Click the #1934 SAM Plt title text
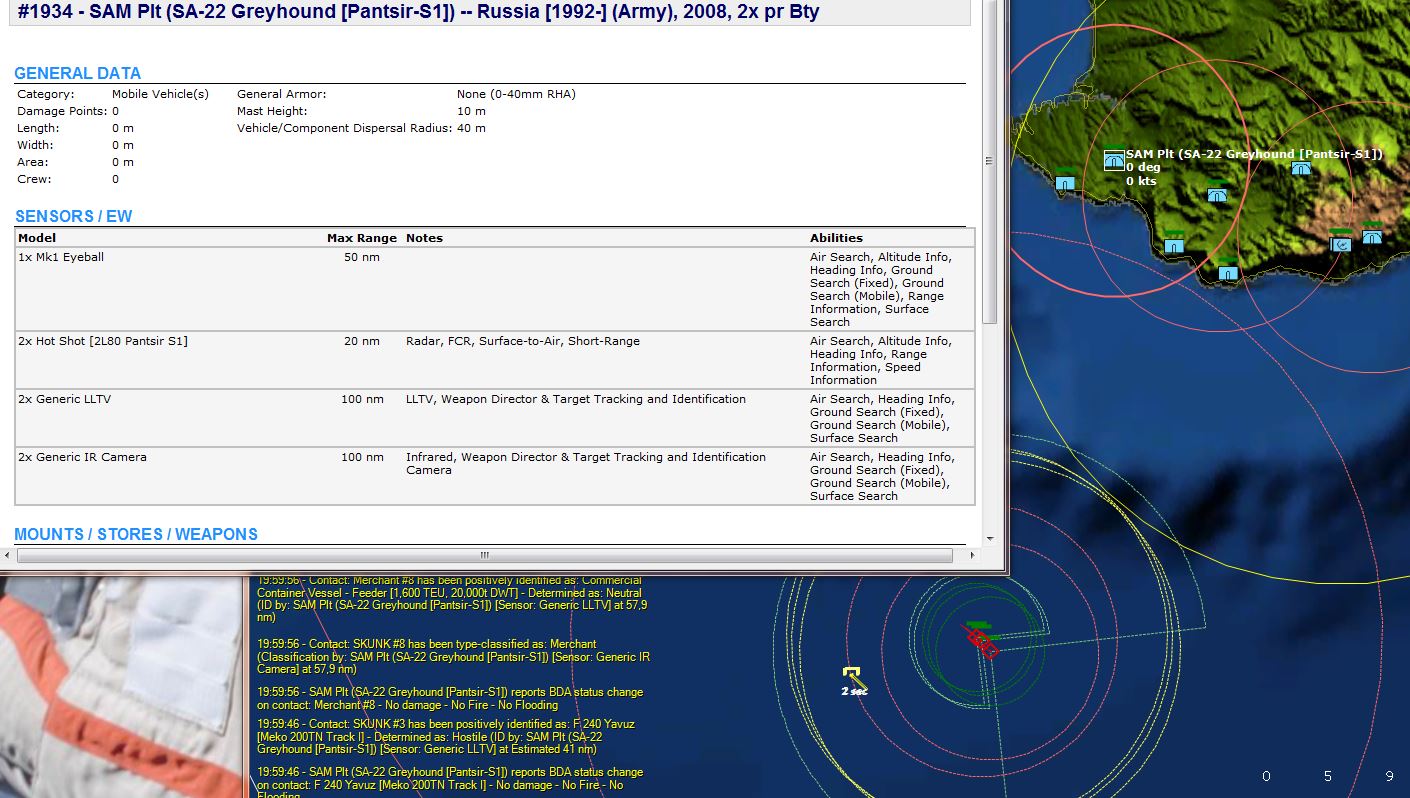Screen dimensions: 1410x798 419,13
